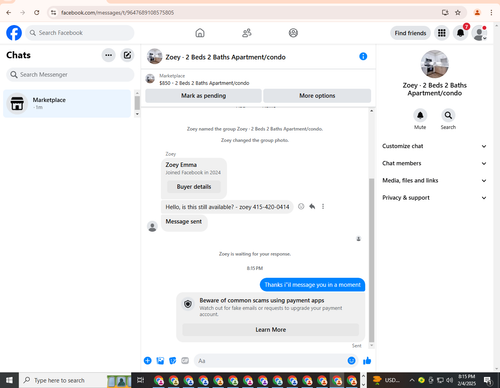This screenshot has width=500, height=388.
Task: Attach a photo with image icon
Action: pos(160,361)
